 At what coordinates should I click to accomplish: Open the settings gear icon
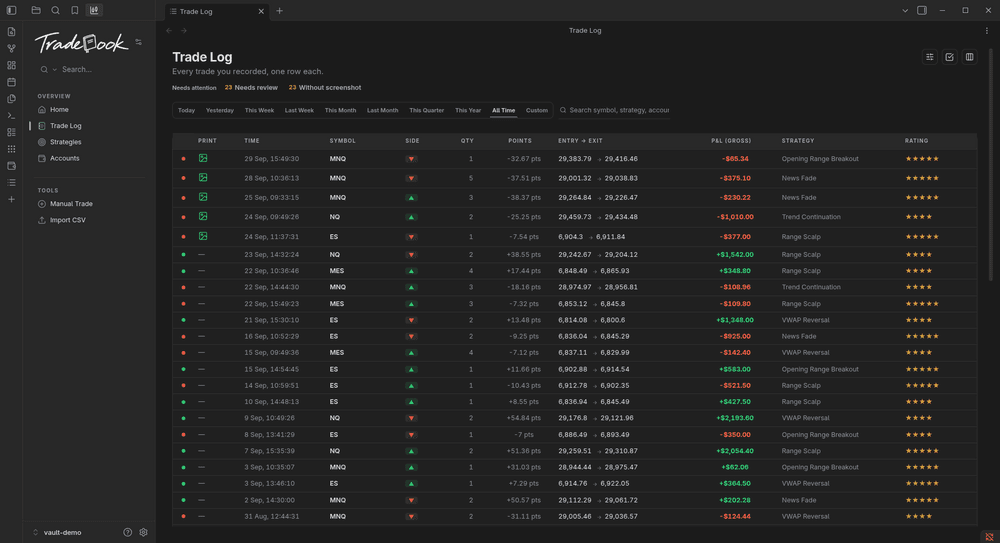(143, 532)
